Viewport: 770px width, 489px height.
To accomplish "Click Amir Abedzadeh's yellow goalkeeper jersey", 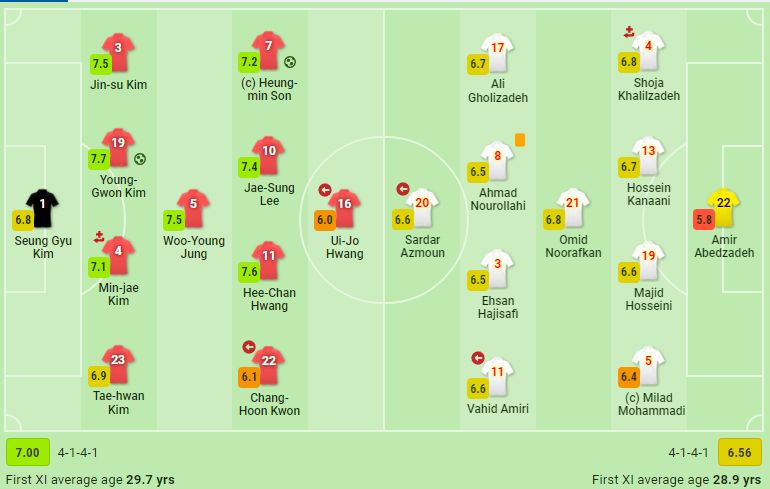I will click(724, 205).
